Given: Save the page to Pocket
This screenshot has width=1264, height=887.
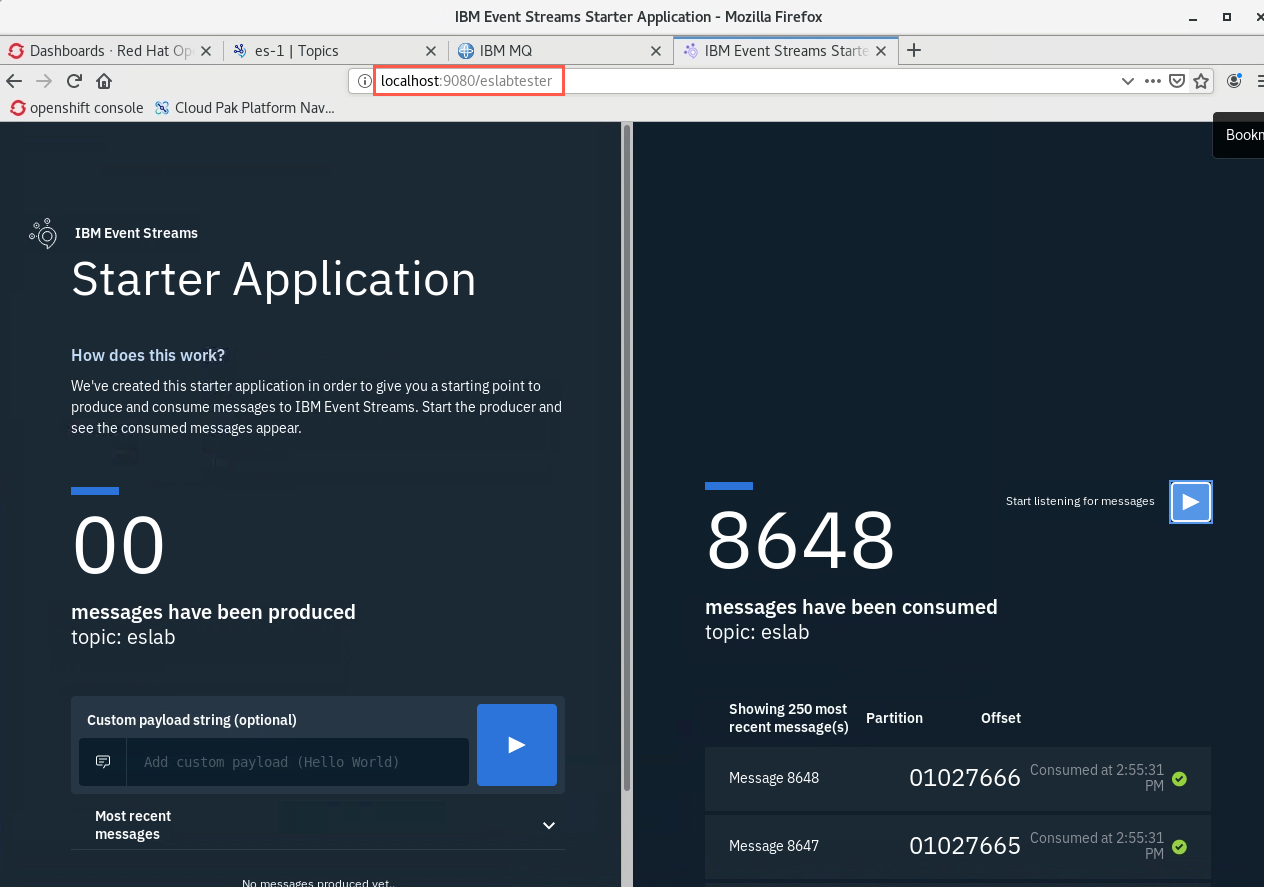Looking at the screenshot, I should pyautogui.click(x=1178, y=81).
